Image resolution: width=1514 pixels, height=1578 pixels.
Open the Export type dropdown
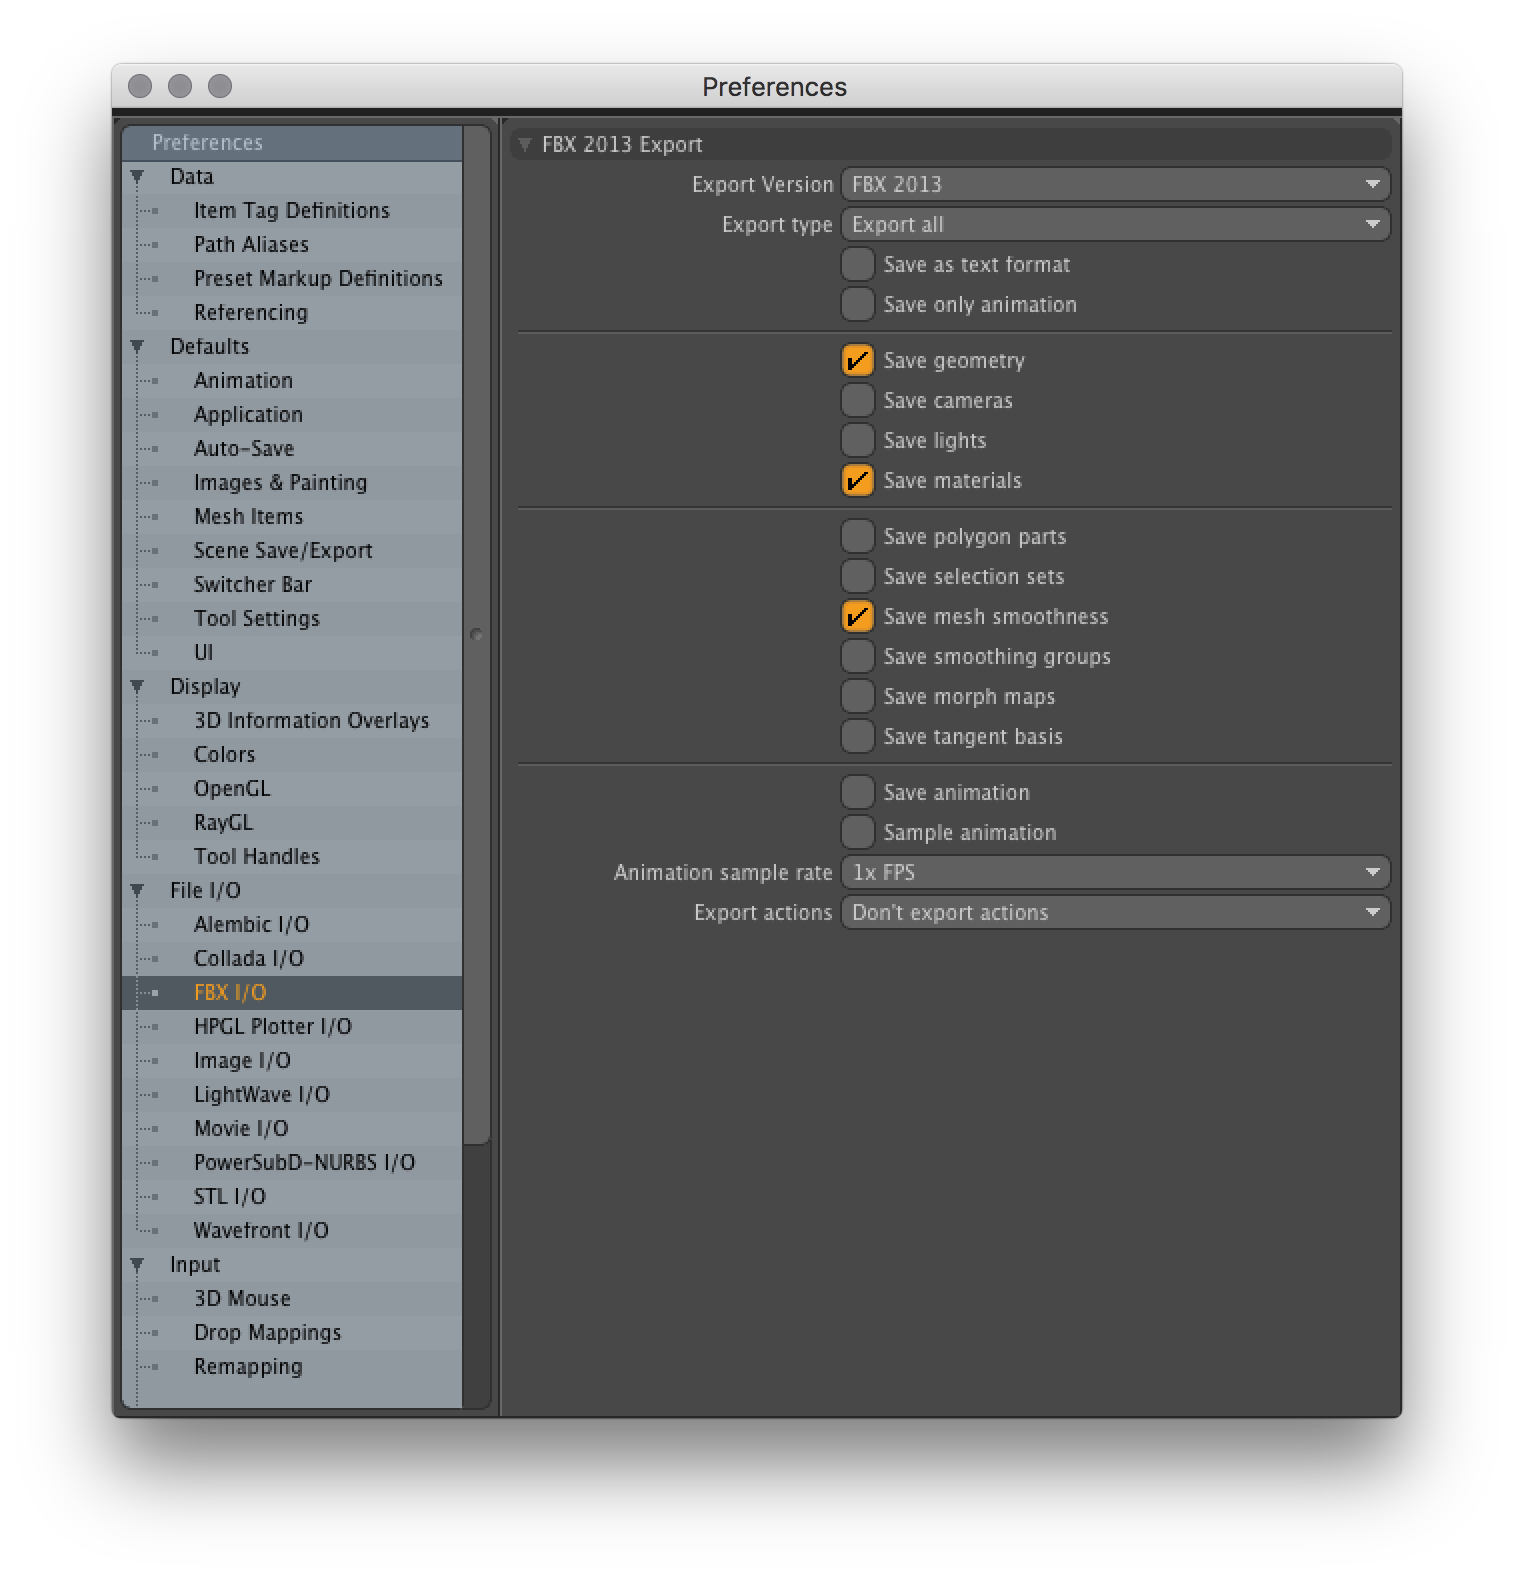pos(1115,224)
